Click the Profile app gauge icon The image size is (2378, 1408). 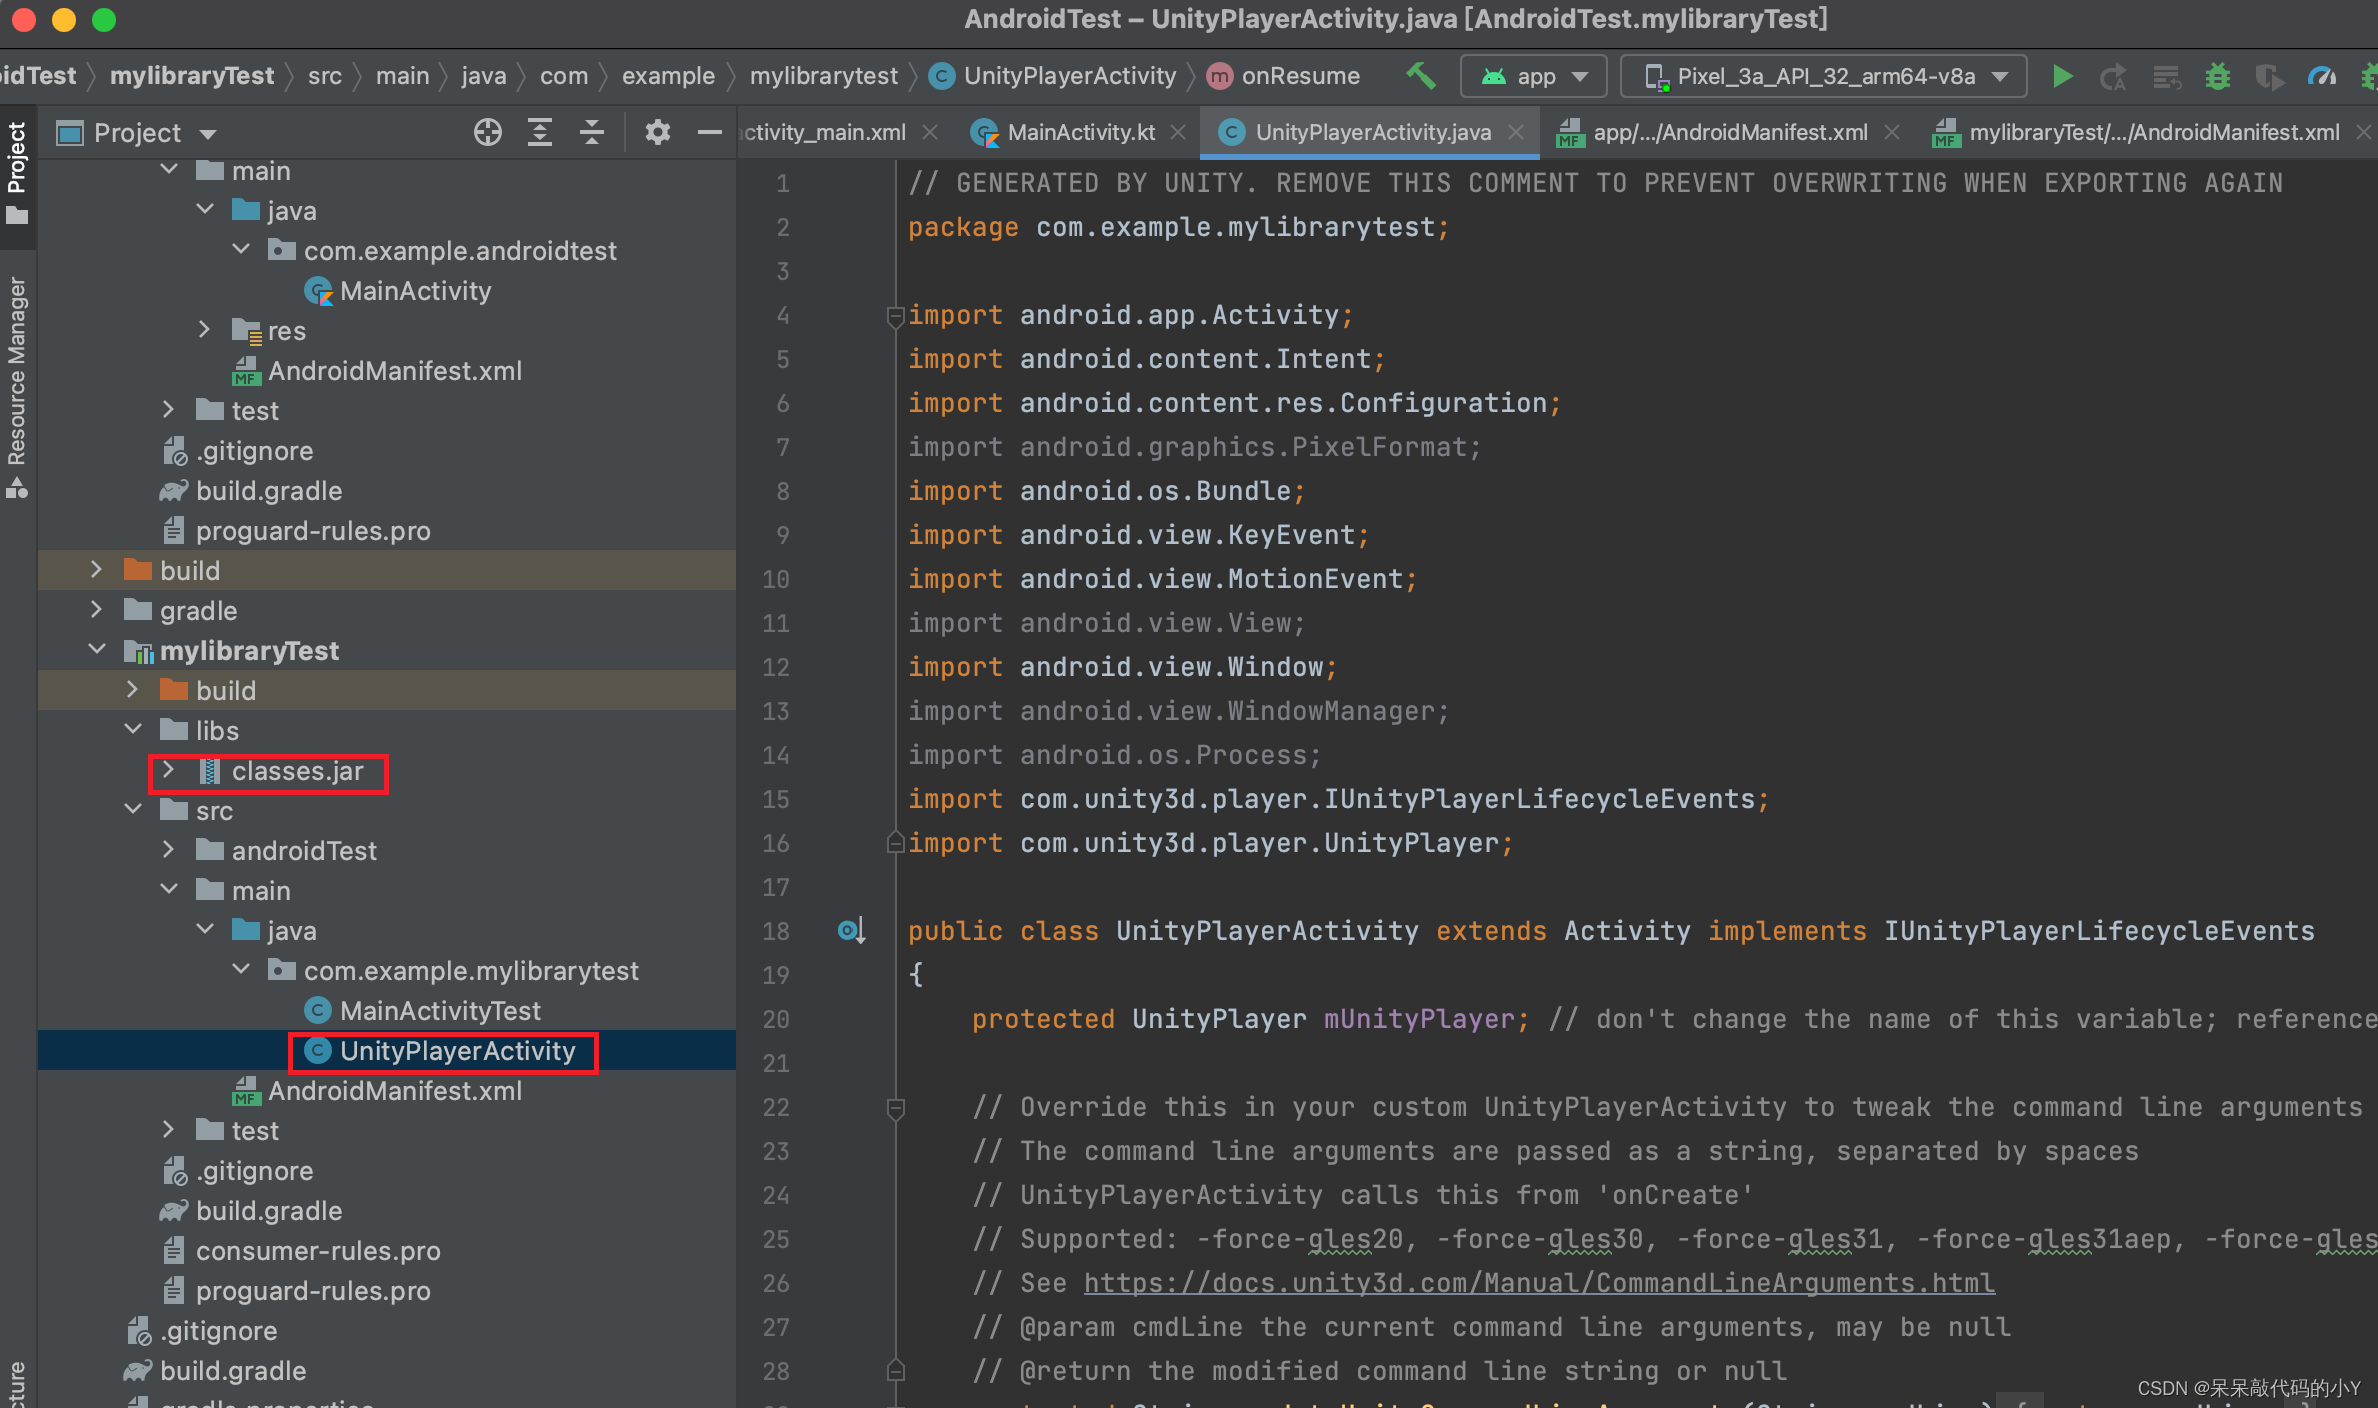pos(2322,77)
